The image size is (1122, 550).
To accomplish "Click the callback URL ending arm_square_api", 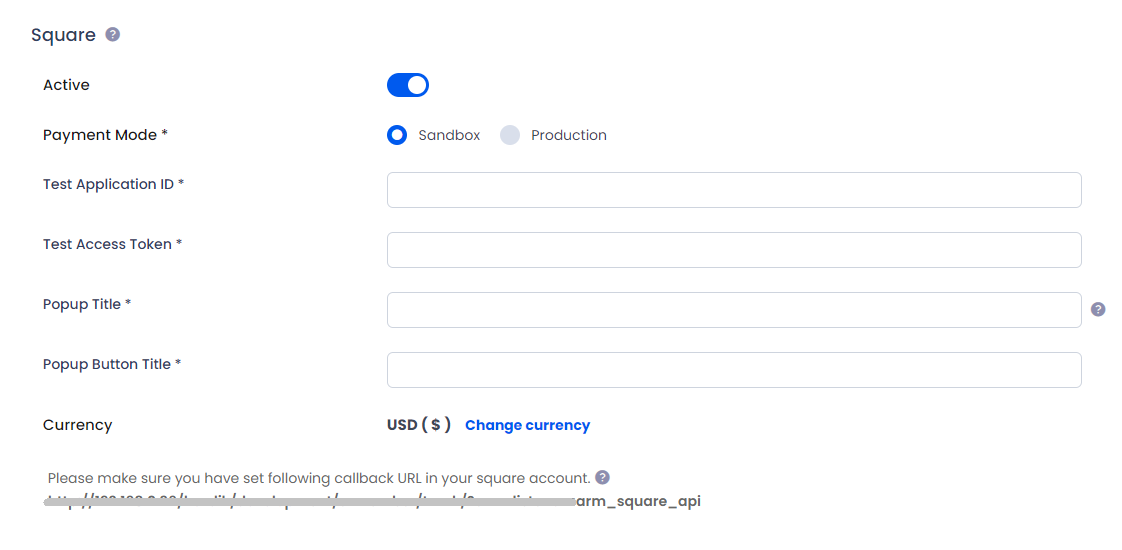I will tap(374, 501).
